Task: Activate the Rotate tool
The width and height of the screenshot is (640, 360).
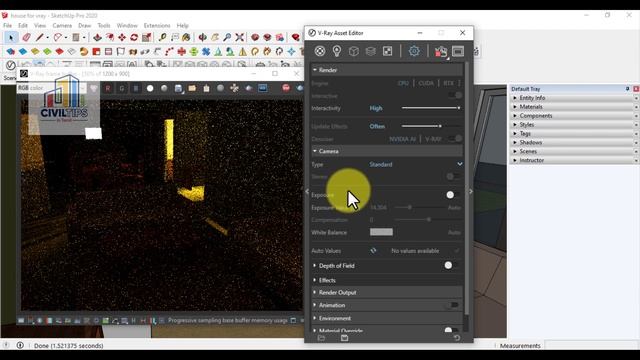Action: click(x=134, y=38)
